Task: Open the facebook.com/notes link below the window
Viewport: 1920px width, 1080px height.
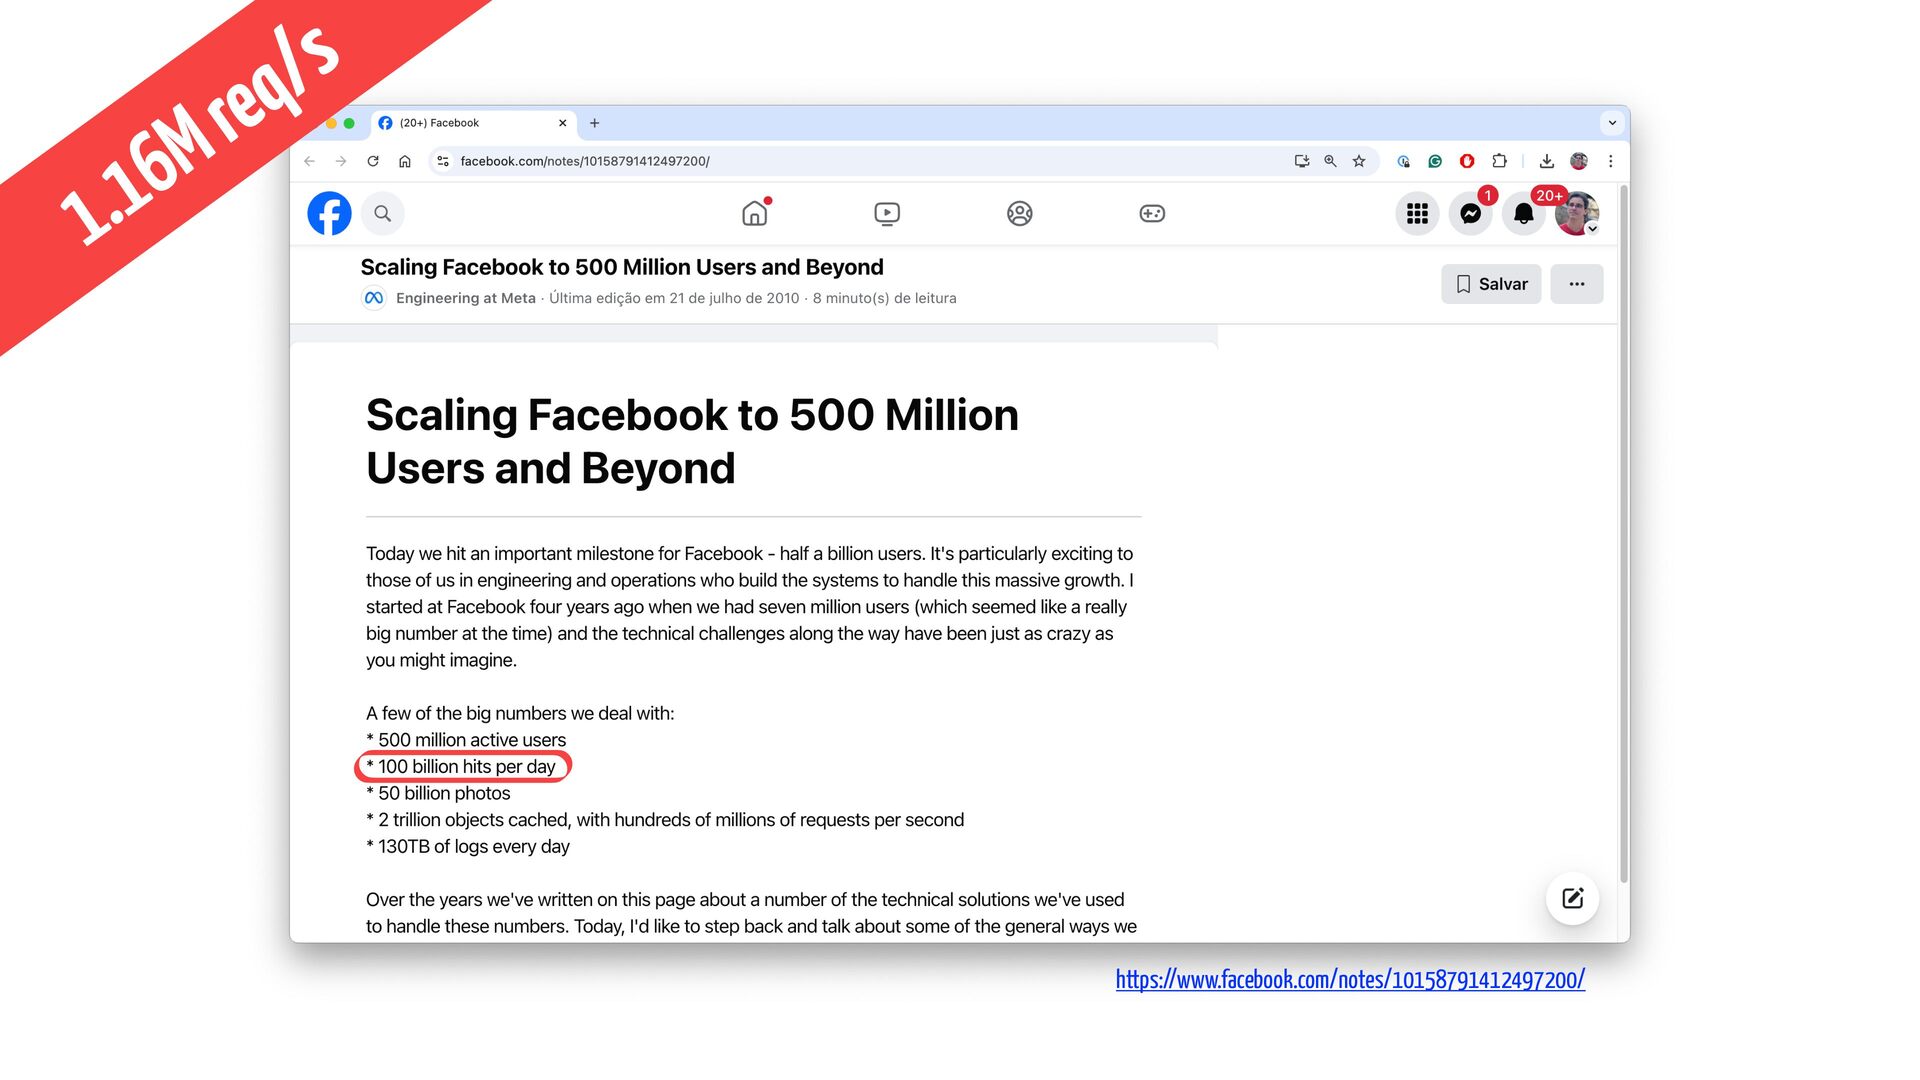Action: pyautogui.click(x=1350, y=979)
